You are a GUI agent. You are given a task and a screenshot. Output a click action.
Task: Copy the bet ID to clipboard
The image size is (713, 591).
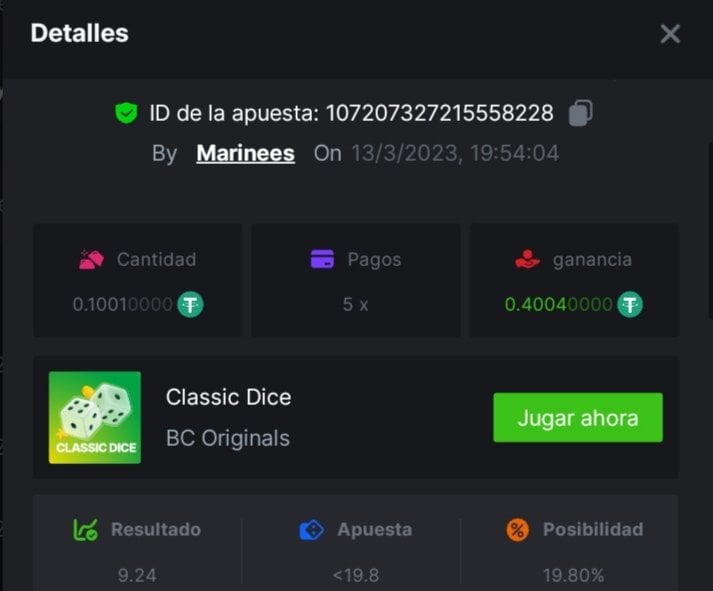point(580,113)
